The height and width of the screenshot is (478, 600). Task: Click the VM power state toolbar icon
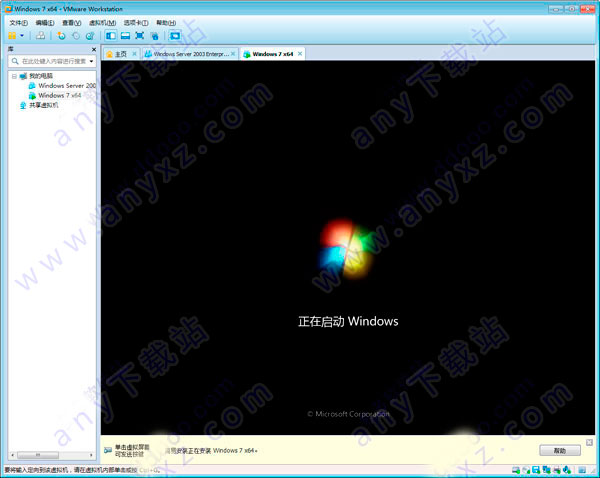[x=12, y=36]
